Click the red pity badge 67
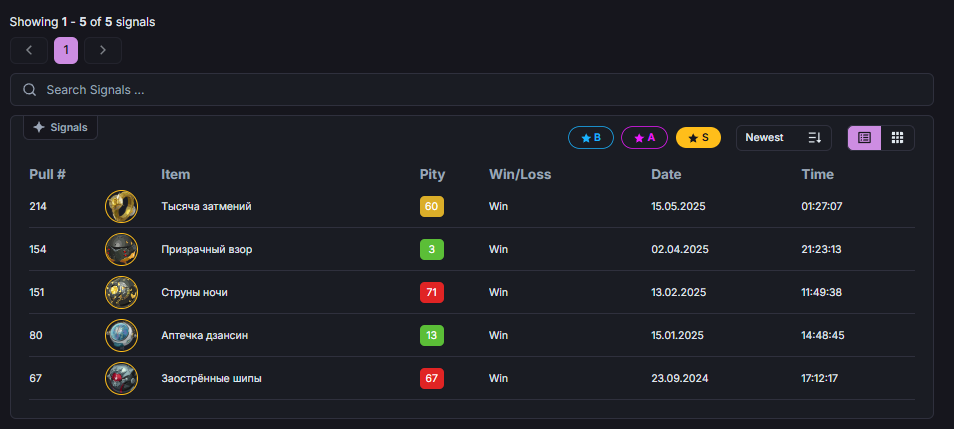 pos(431,378)
